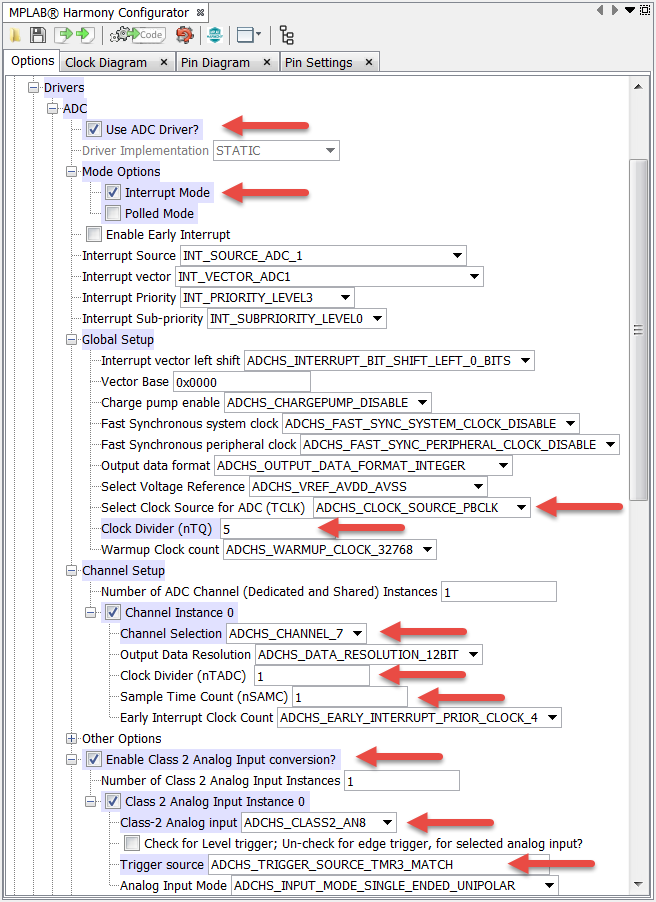Screen dimensions: 656x902
Task: Click the open folder icon in toolbar
Action: click(x=17, y=35)
